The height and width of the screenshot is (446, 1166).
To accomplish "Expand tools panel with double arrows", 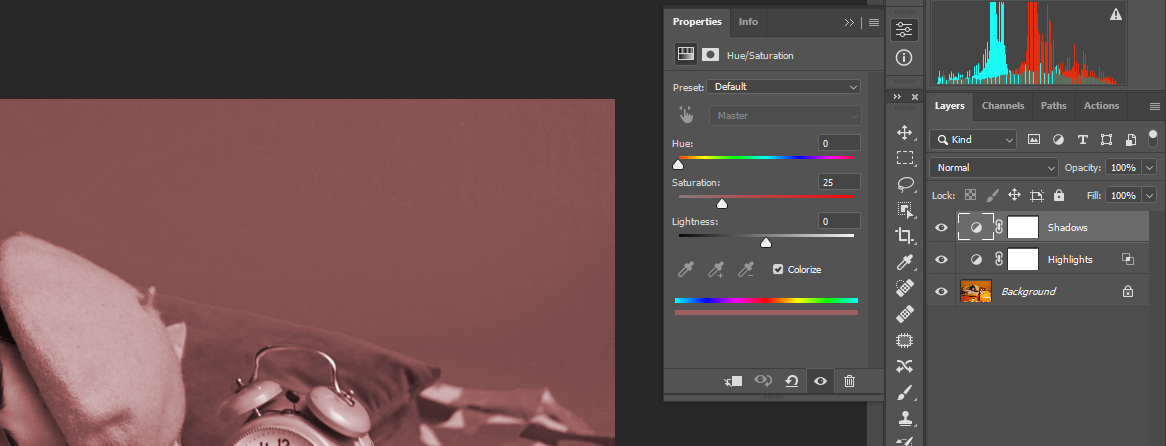I will tap(898, 97).
